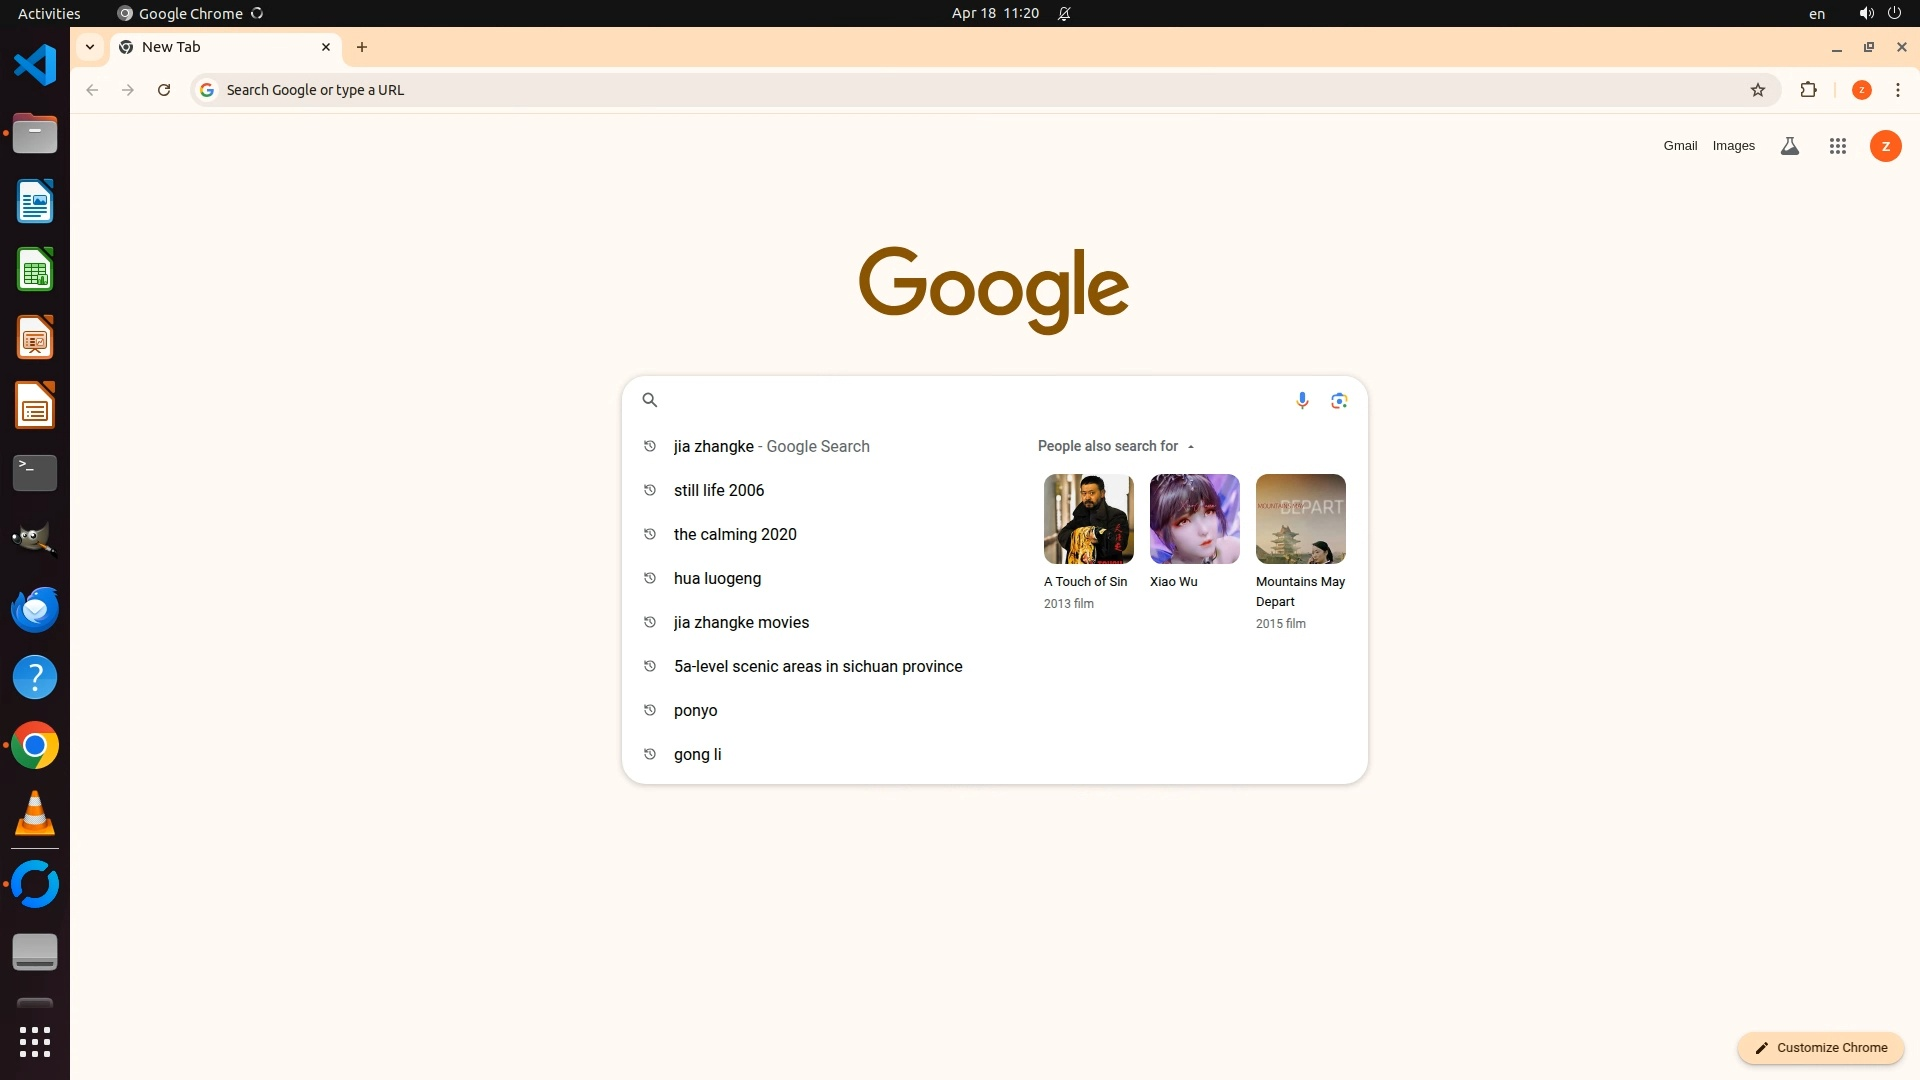The width and height of the screenshot is (1920, 1080).
Task: Open the Gmail link
Action: coord(1680,146)
